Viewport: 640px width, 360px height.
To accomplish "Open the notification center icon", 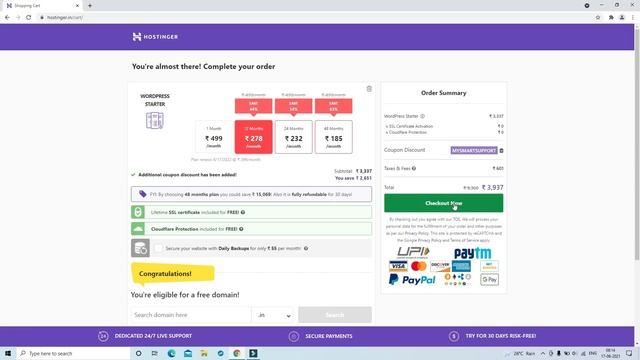I will [x=629, y=353].
